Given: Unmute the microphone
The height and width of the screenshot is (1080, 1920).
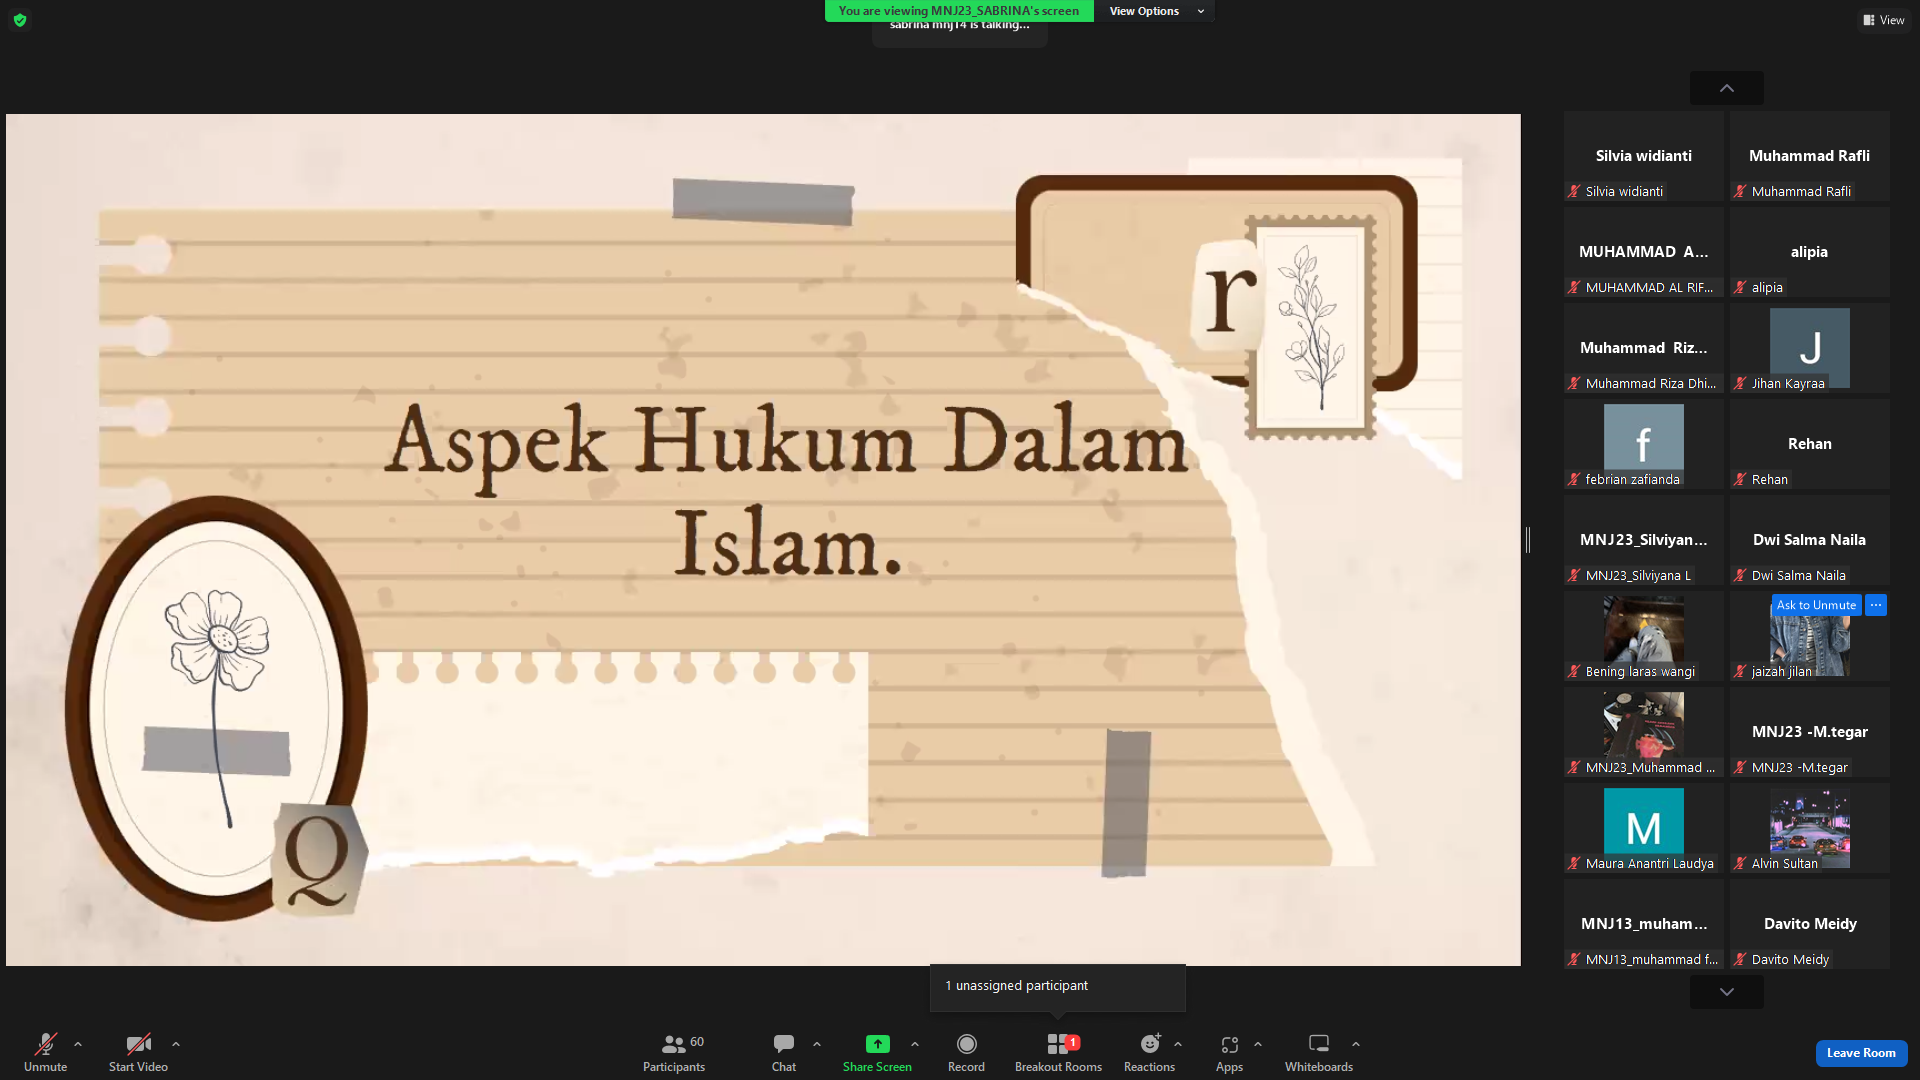Looking at the screenshot, I should click(x=45, y=1052).
